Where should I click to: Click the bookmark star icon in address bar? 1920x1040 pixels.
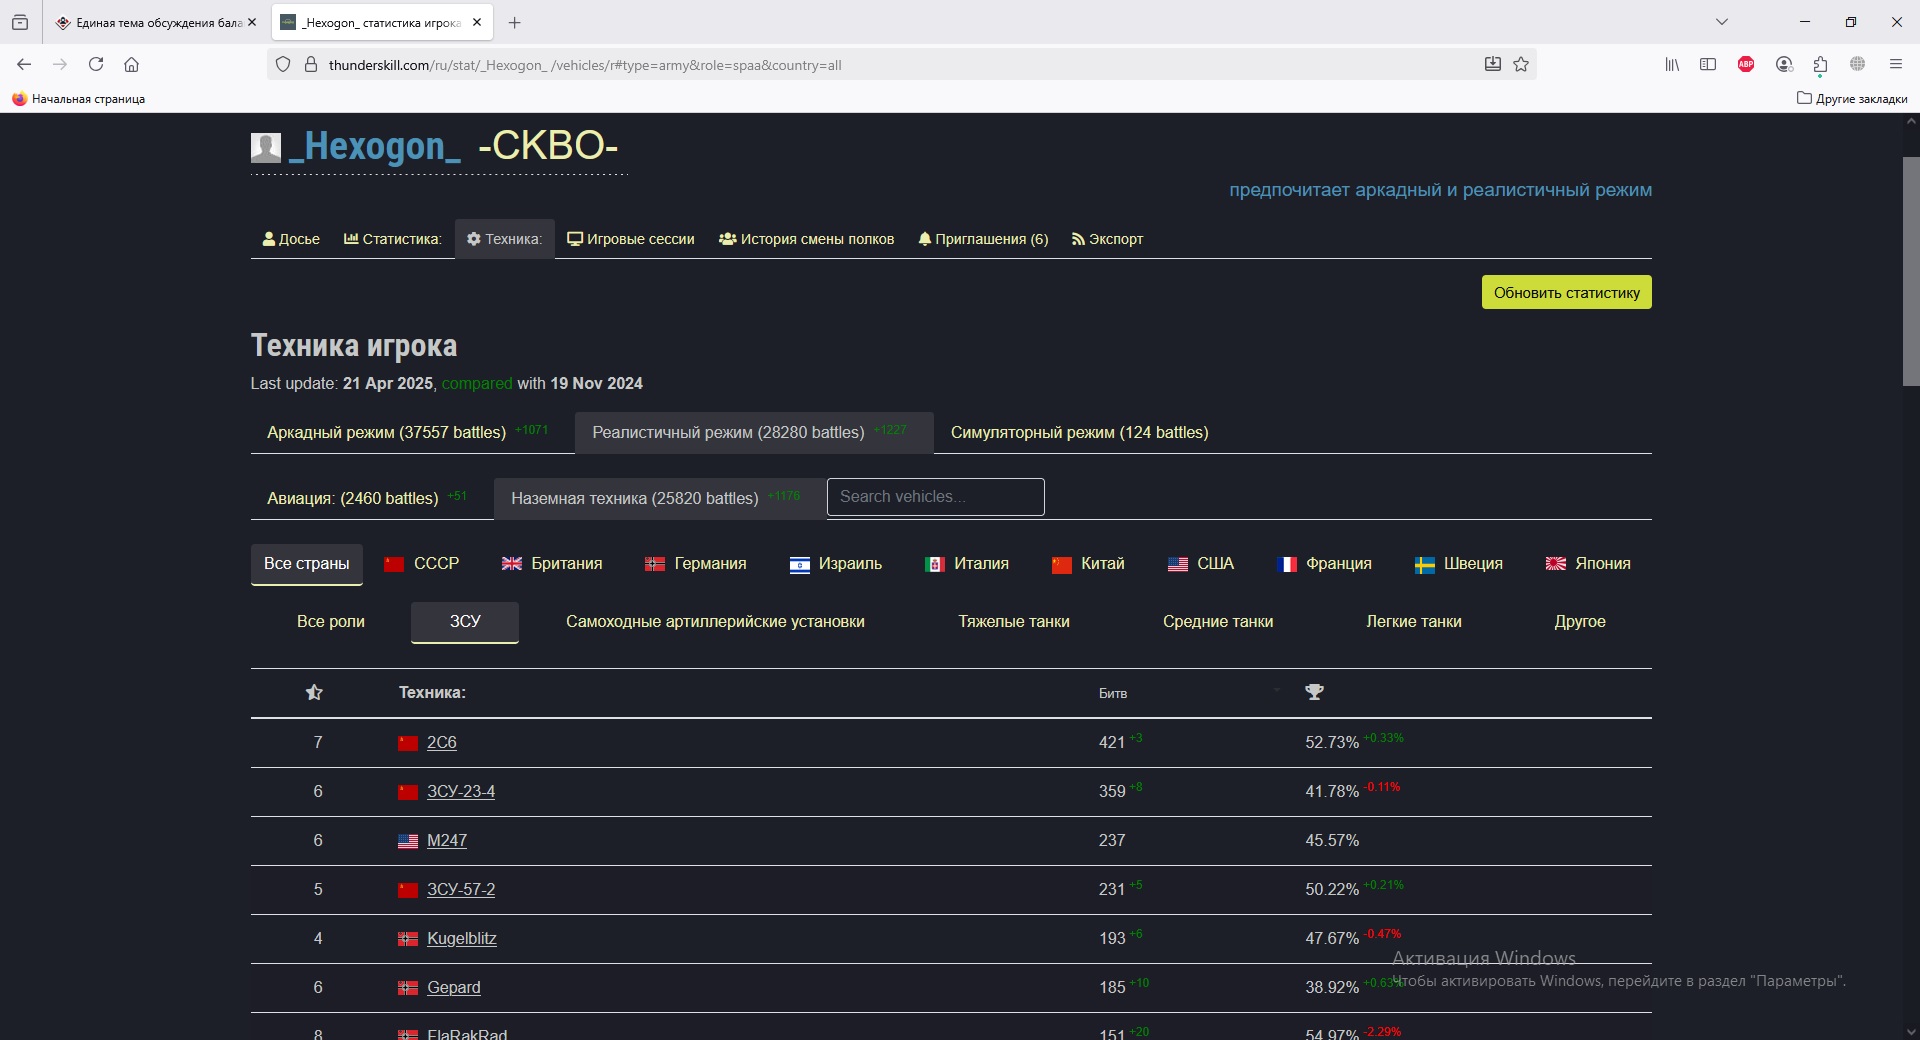pyautogui.click(x=1521, y=65)
